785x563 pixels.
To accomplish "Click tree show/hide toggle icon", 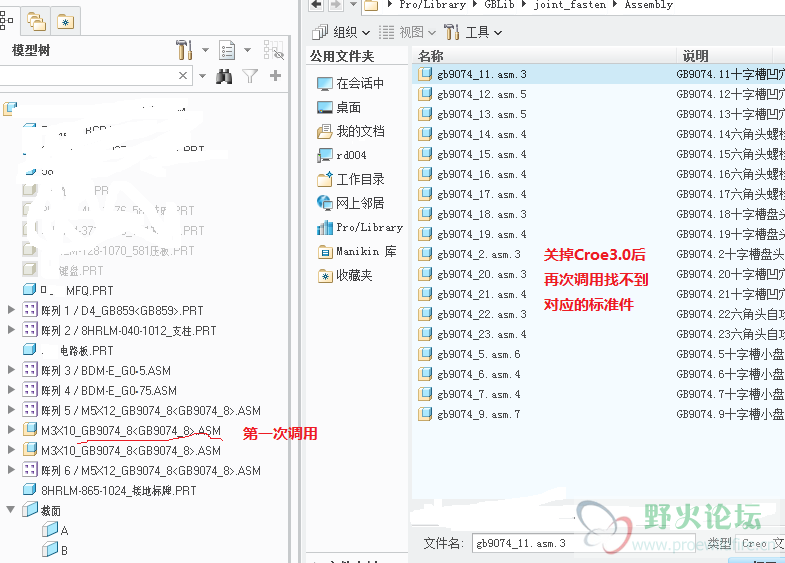I will [273, 50].
